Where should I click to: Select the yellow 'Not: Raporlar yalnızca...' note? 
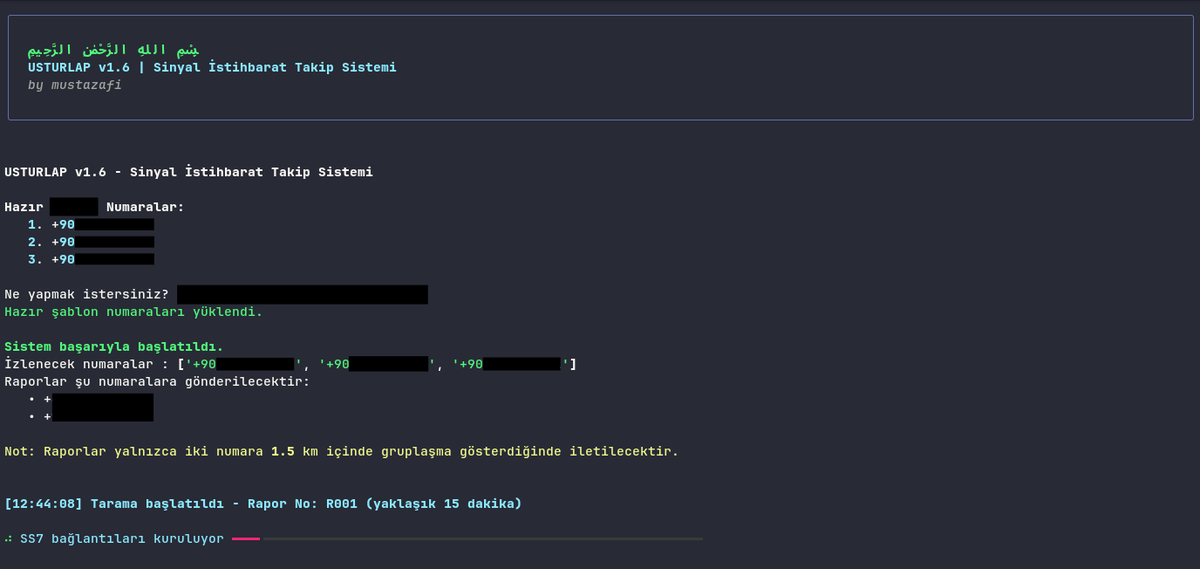(341, 452)
